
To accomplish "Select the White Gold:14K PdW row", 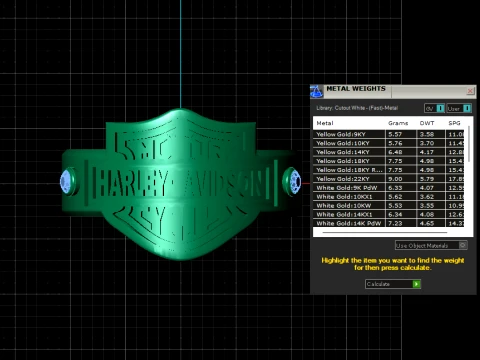I will coord(388,223).
